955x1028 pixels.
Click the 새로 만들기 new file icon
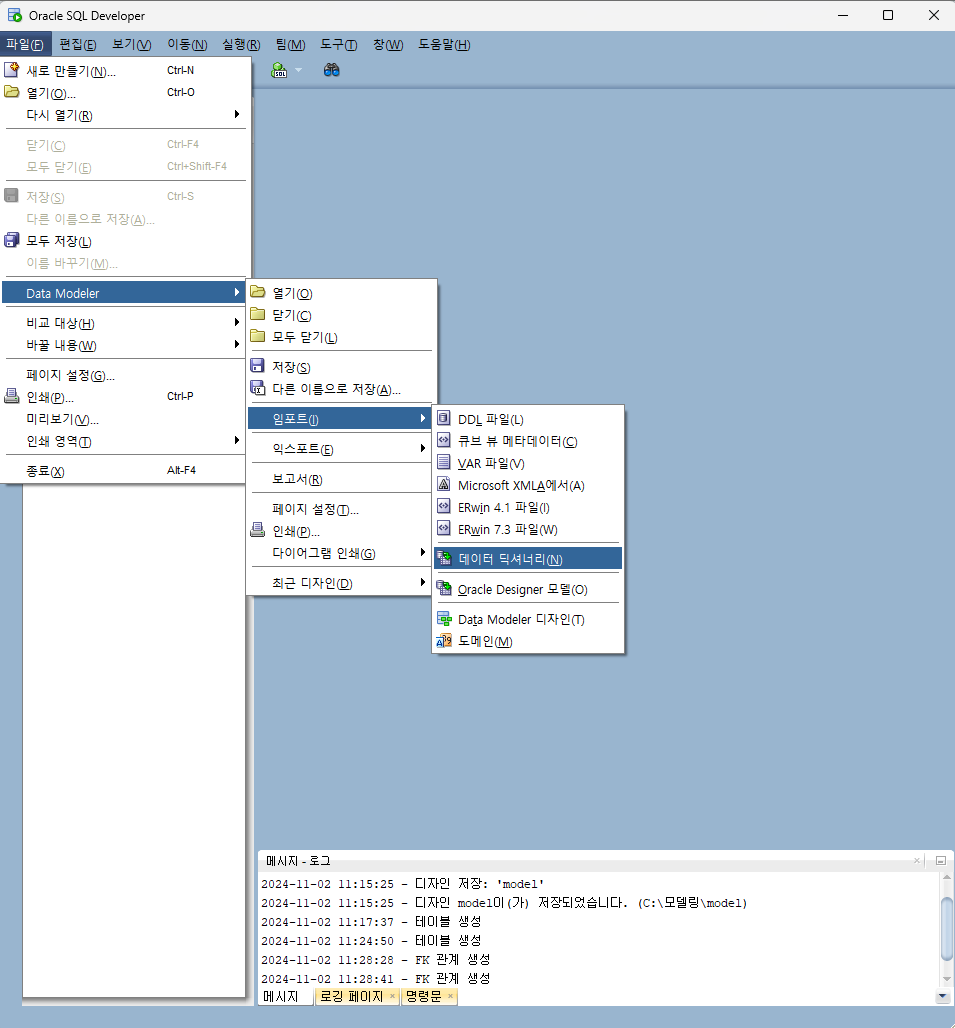[x=12, y=69]
